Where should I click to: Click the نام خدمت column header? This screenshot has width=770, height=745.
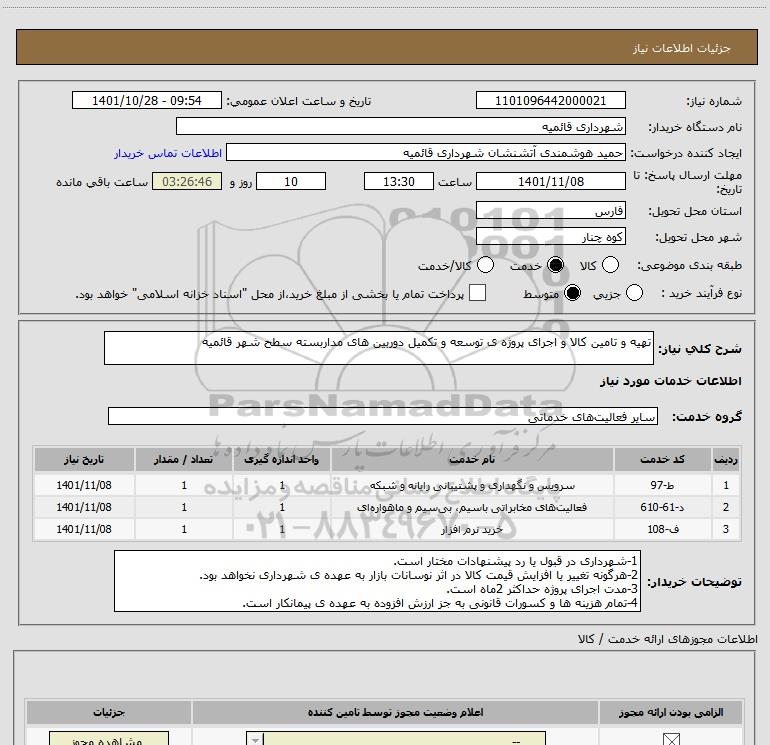pos(472,459)
